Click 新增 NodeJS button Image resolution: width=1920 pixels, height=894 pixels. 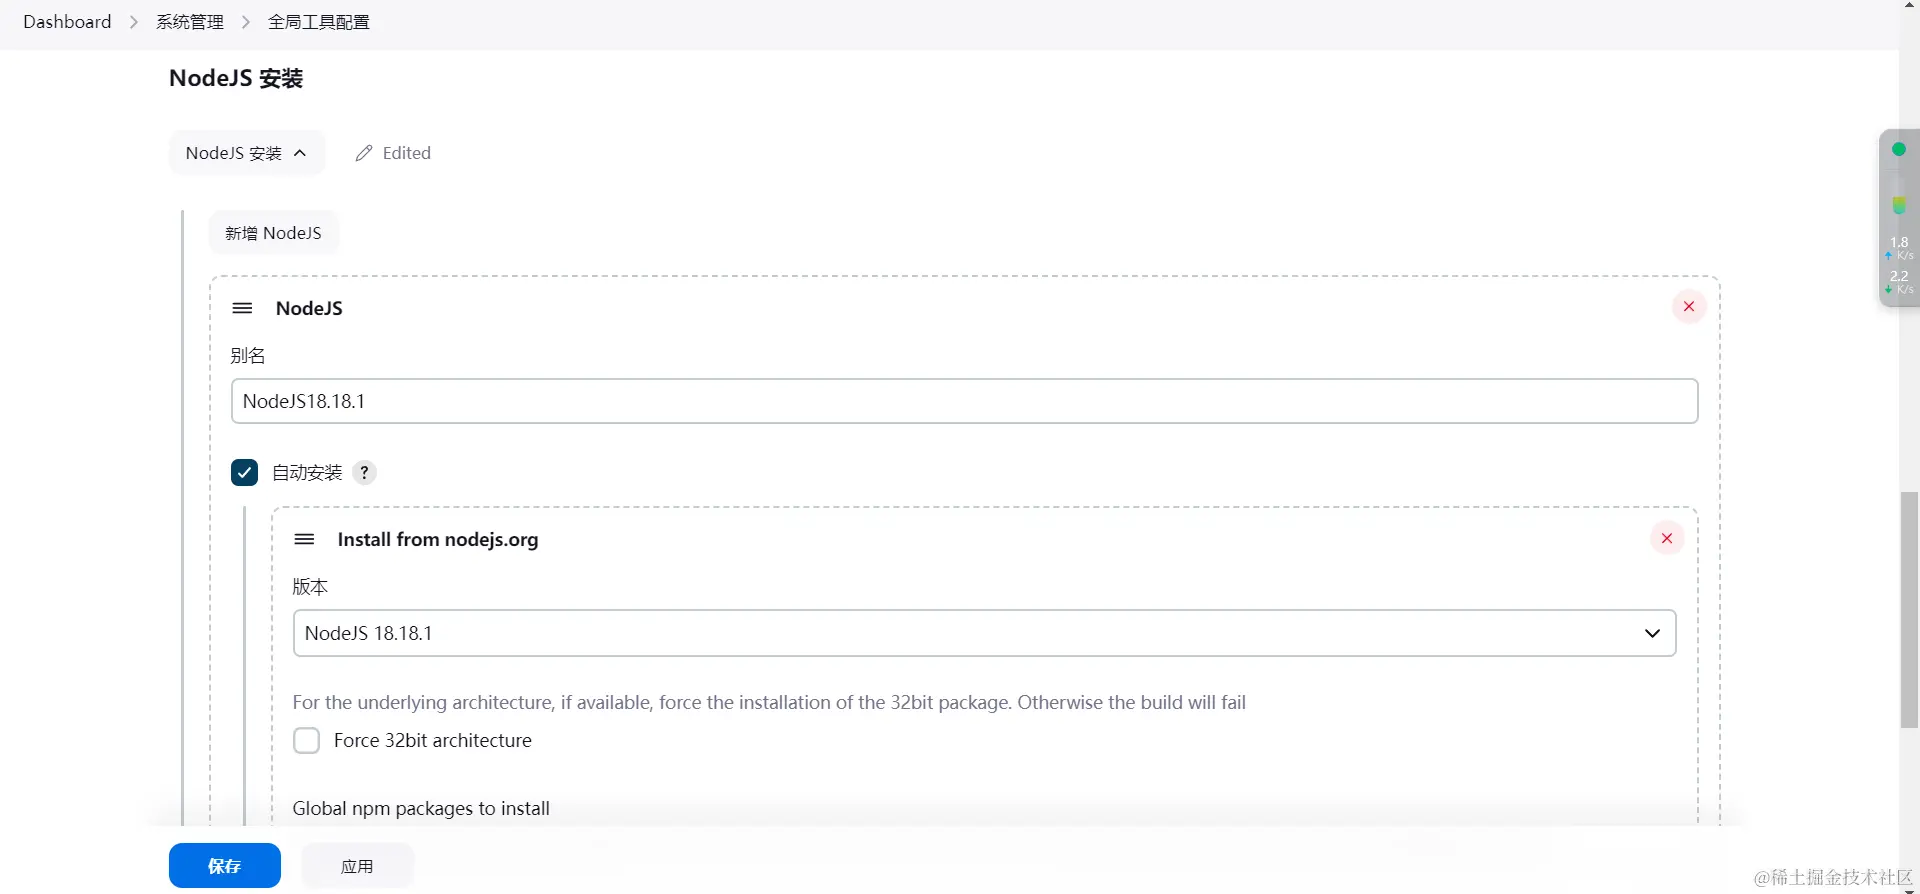click(x=273, y=233)
